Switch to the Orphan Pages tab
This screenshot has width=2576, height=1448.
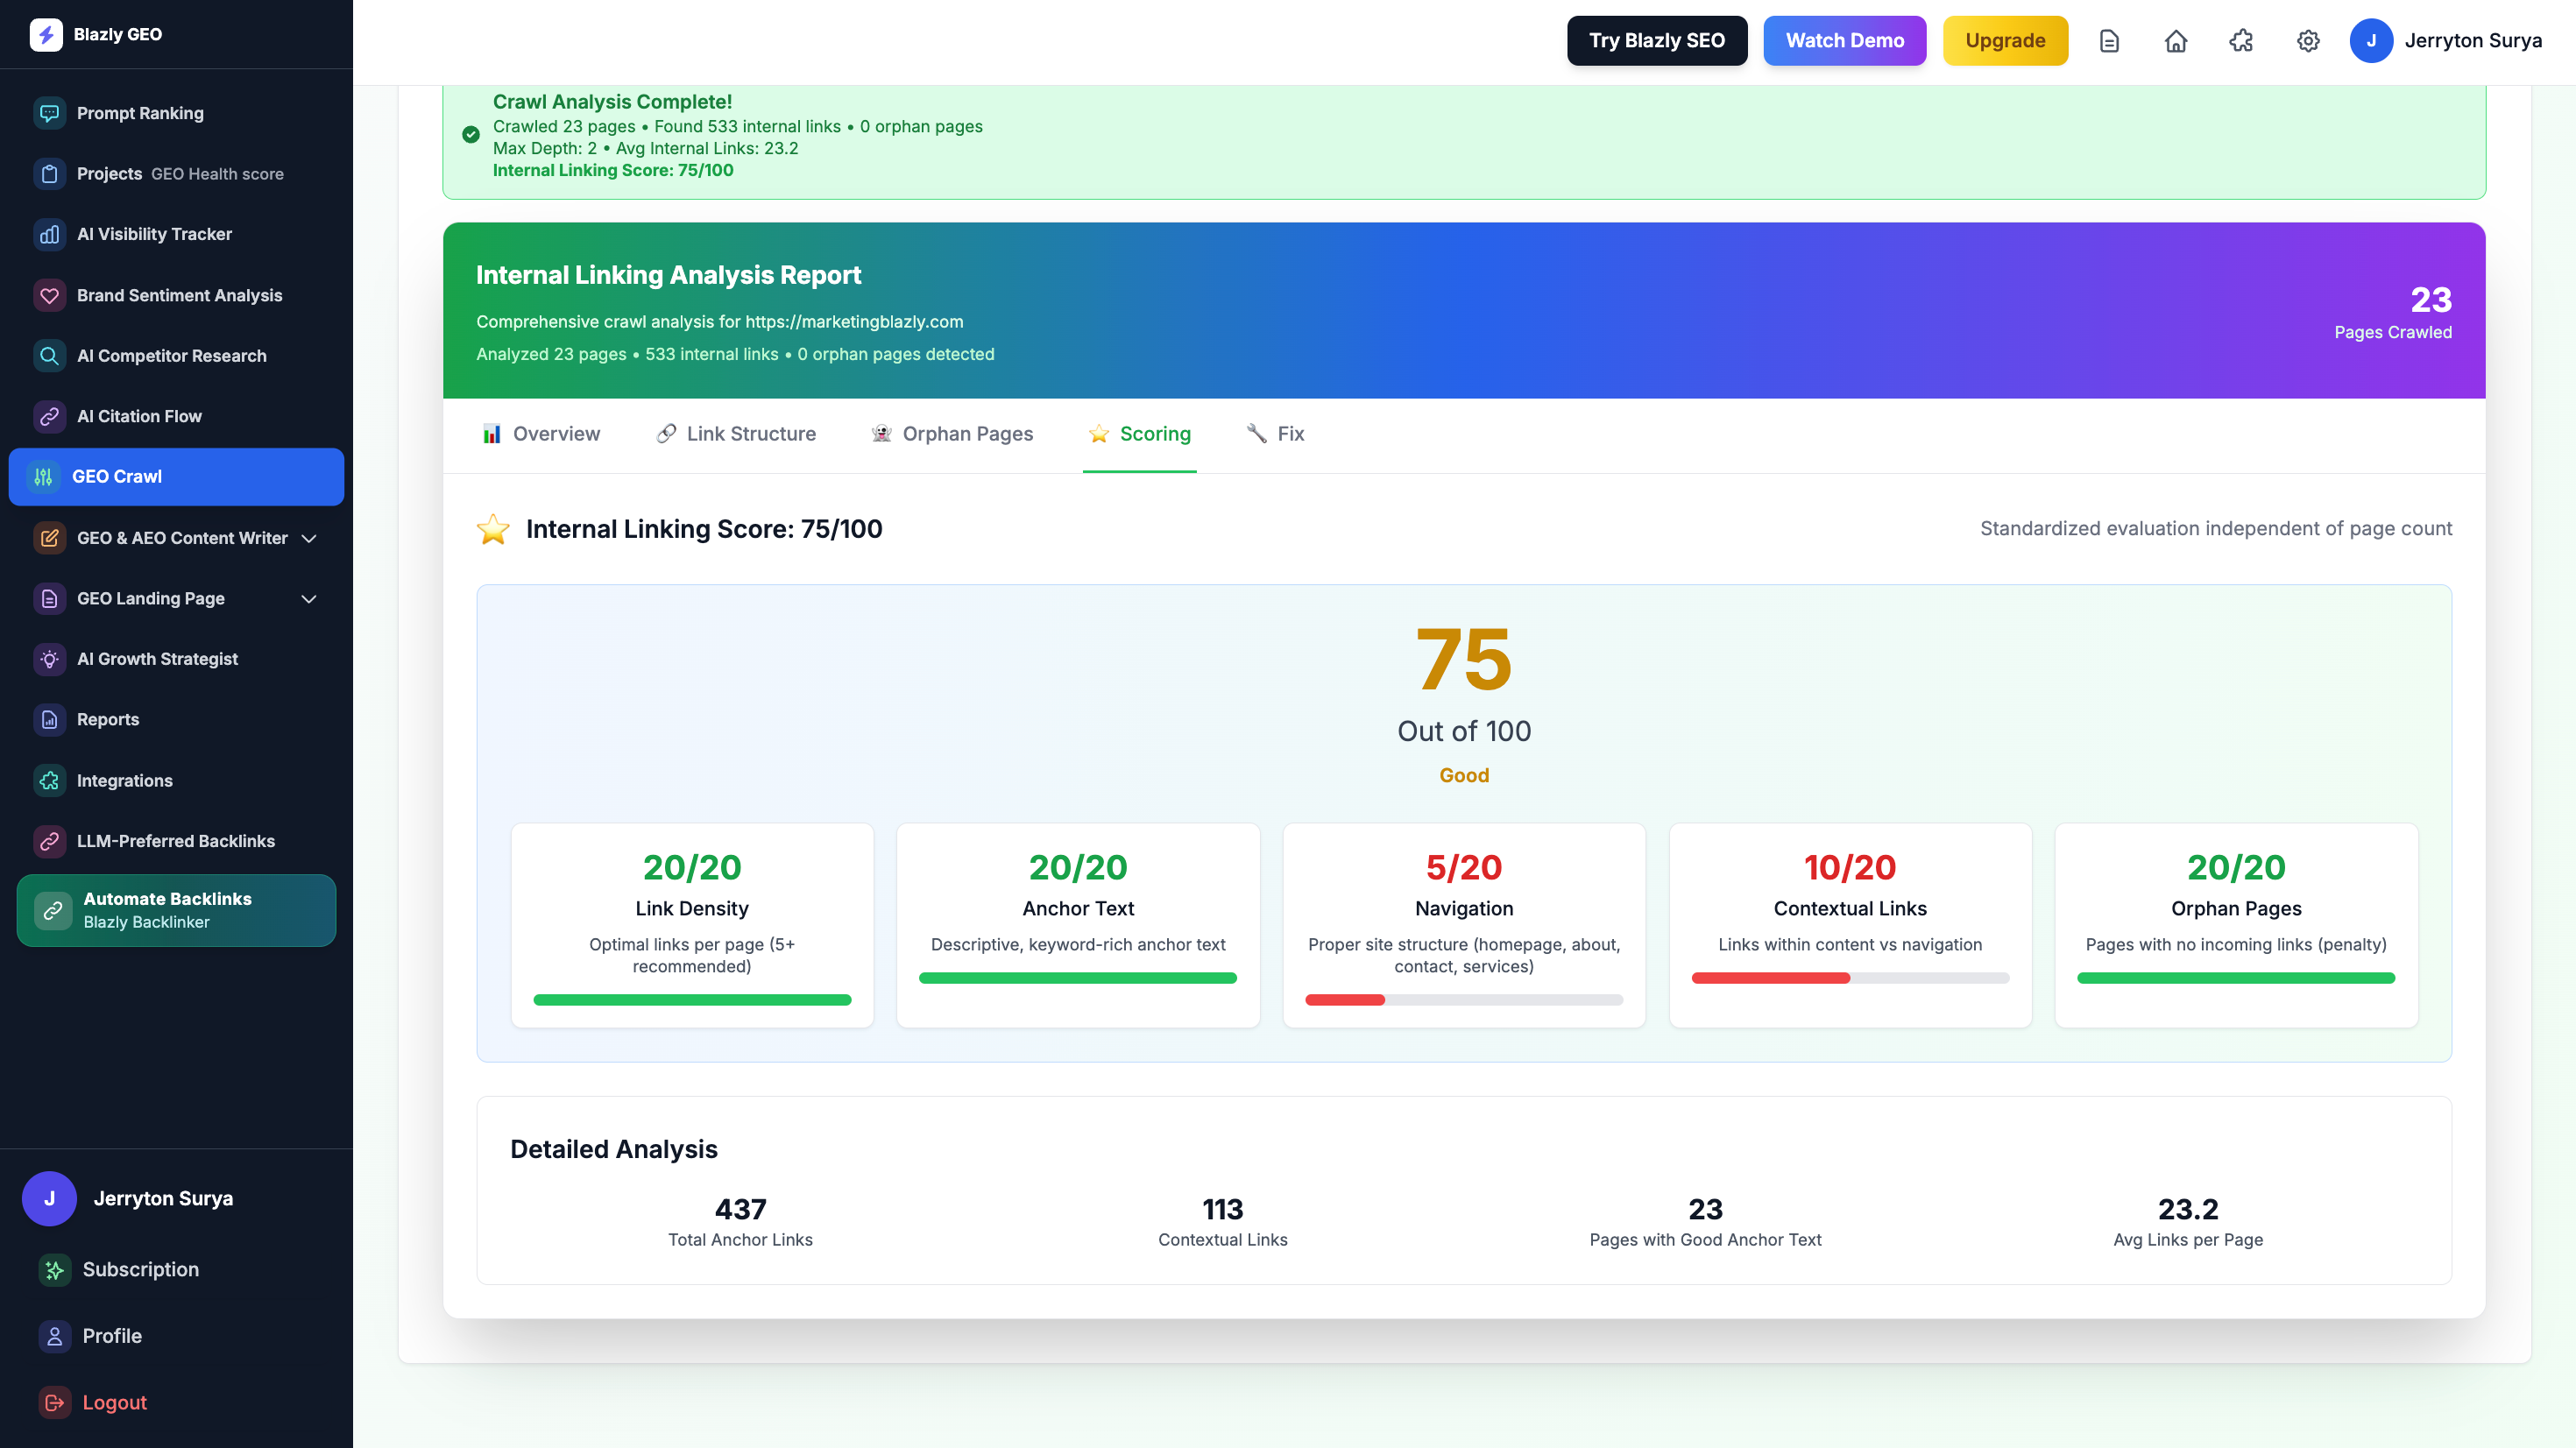click(x=952, y=434)
